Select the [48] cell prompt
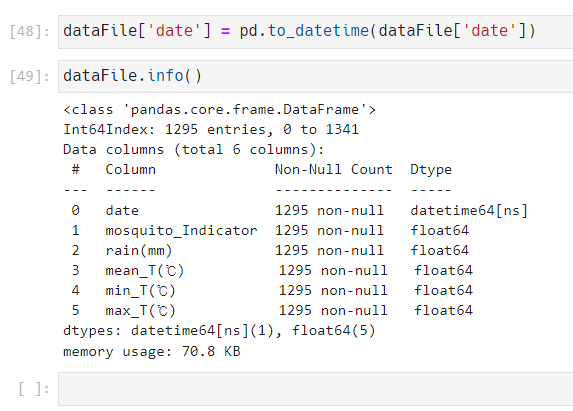The image size is (573, 411). point(29,32)
